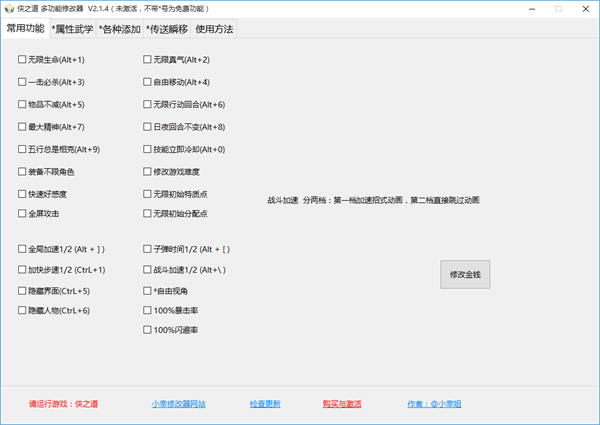This screenshot has height=425, width=600.
Task: Toggle 全屏攻击 checkbox
Action: pos(22,213)
